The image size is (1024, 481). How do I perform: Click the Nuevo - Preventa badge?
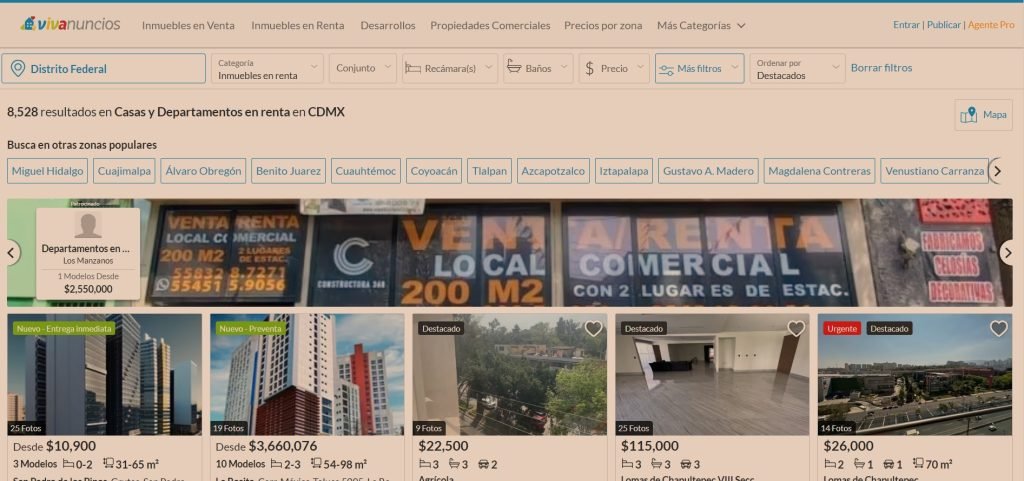click(250, 328)
